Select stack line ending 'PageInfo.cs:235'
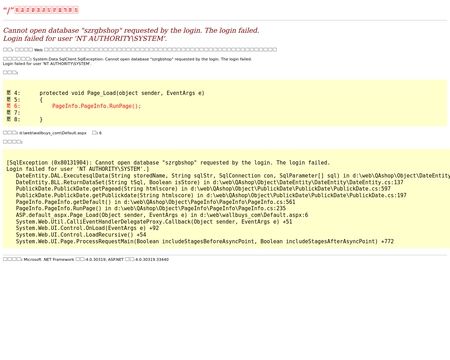This screenshot has height=360, width=450. [151, 208]
